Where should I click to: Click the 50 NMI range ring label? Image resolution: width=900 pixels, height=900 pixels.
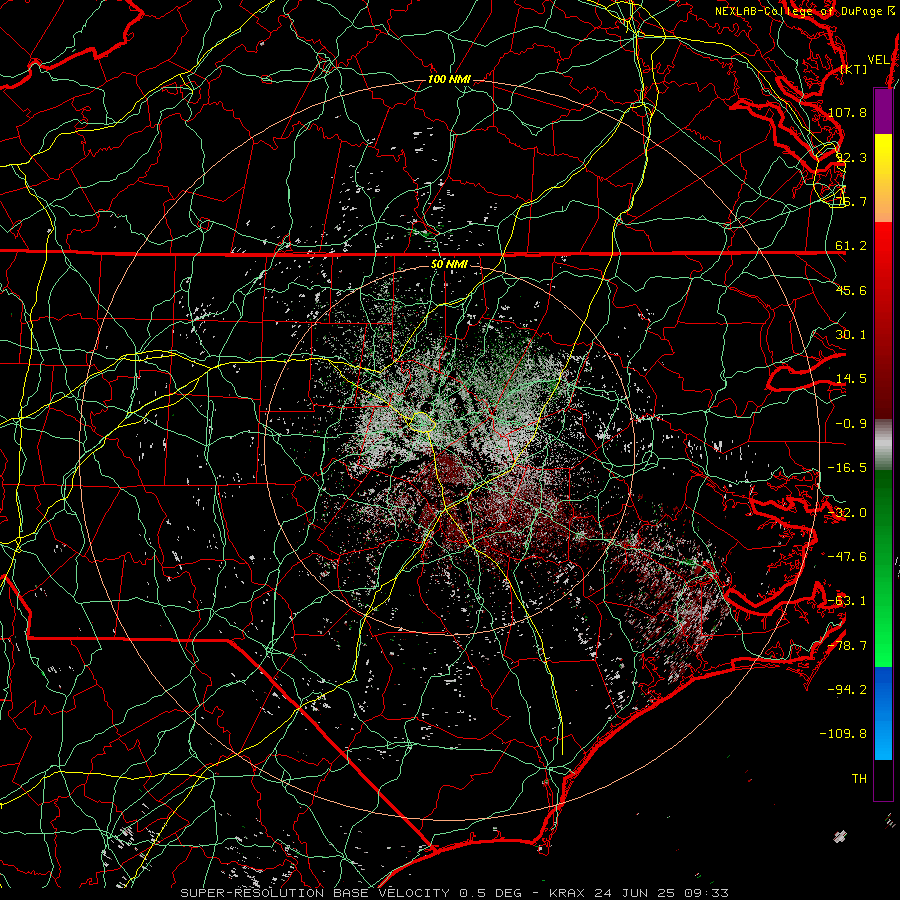[x=449, y=265]
